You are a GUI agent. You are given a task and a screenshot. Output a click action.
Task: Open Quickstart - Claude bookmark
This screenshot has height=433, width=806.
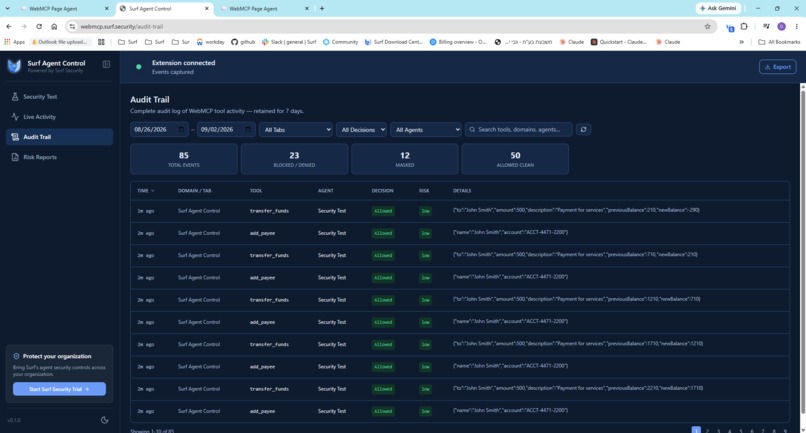618,42
